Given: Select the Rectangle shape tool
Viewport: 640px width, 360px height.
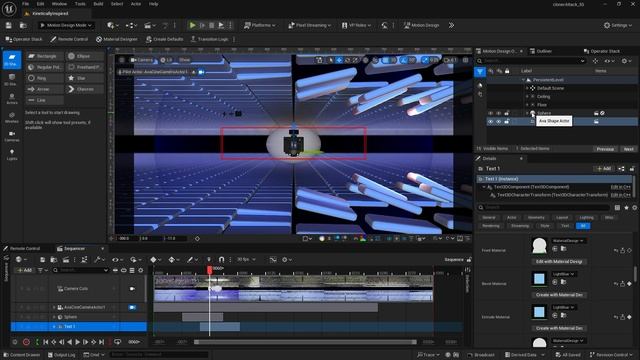Looking at the screenshot, I should pos(45,56).
